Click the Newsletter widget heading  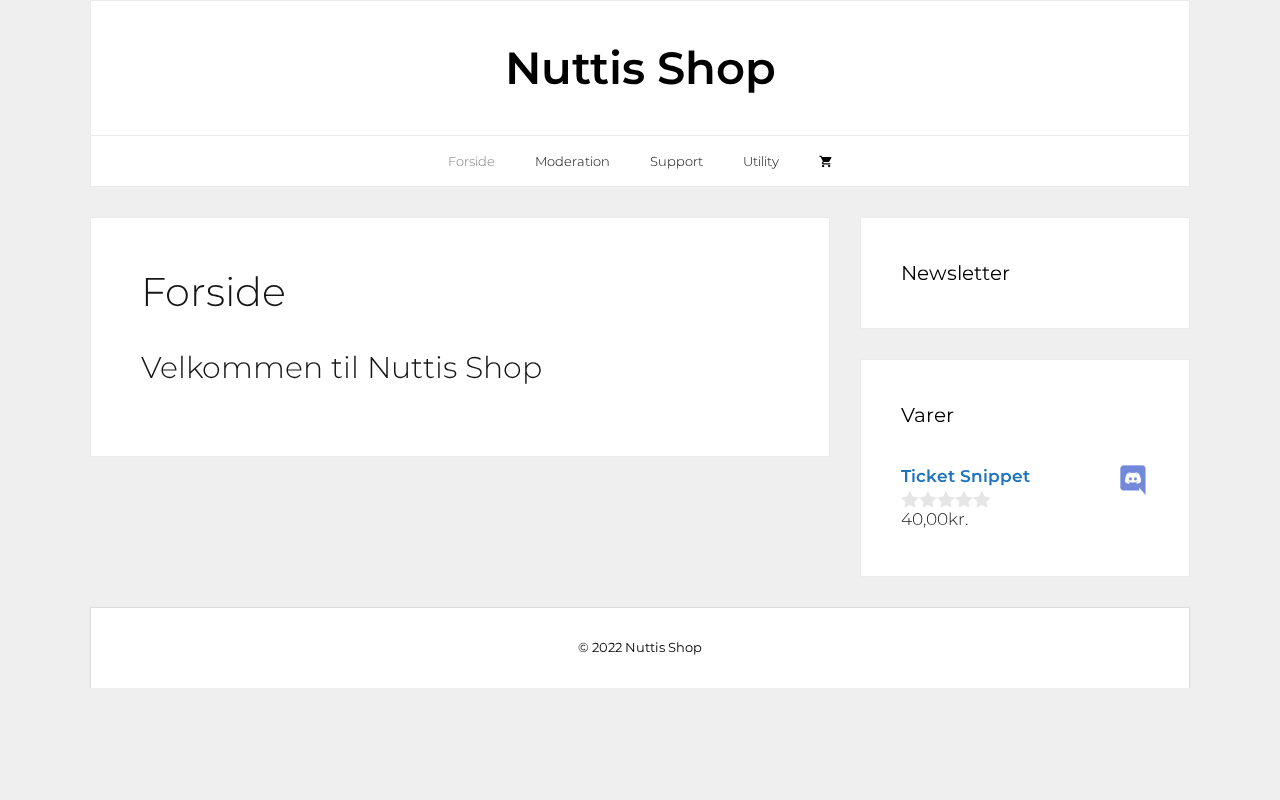pos(955,273)
